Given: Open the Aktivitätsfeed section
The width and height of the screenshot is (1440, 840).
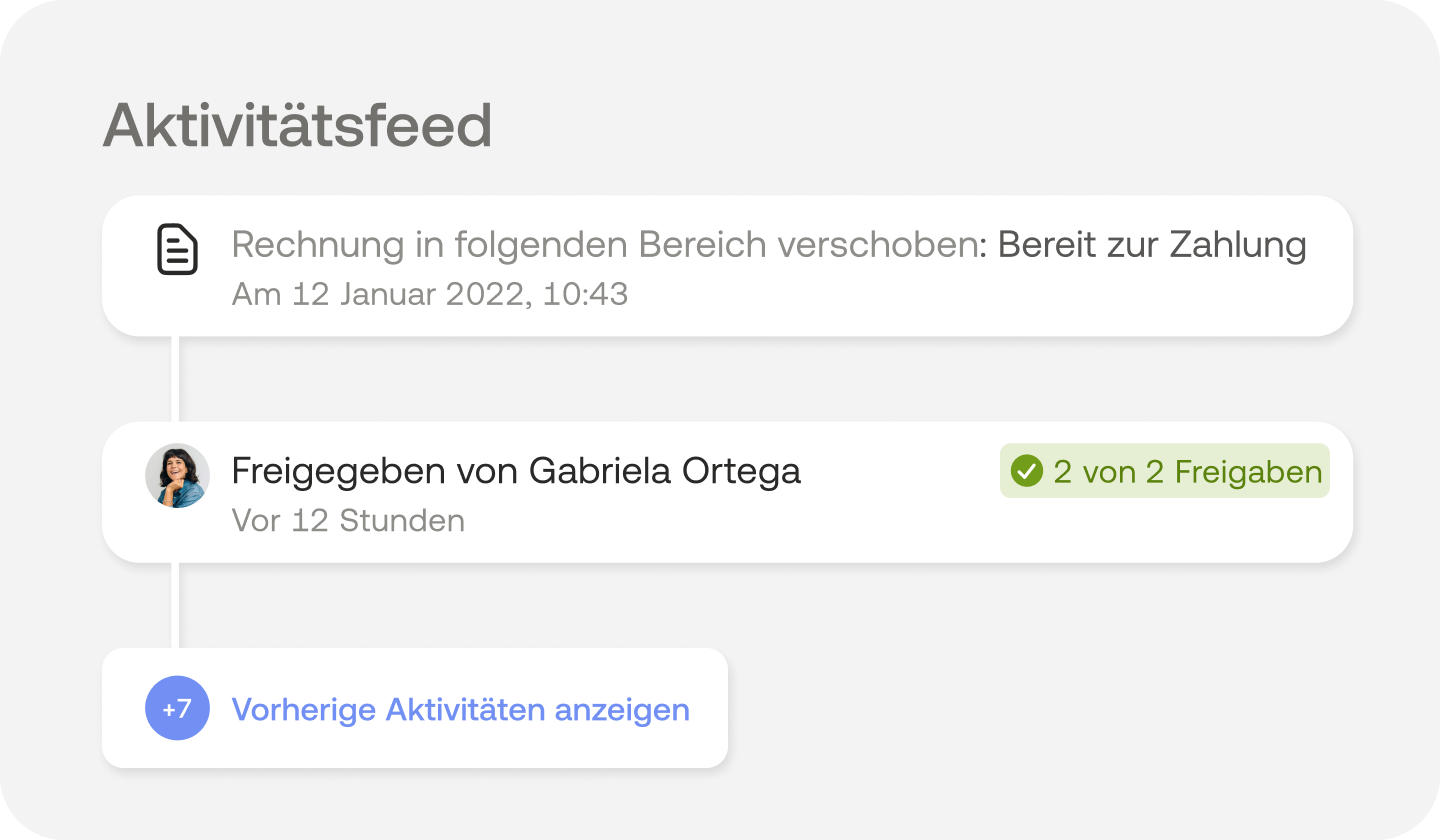Looking at the screenshot, I should [298, 123].
